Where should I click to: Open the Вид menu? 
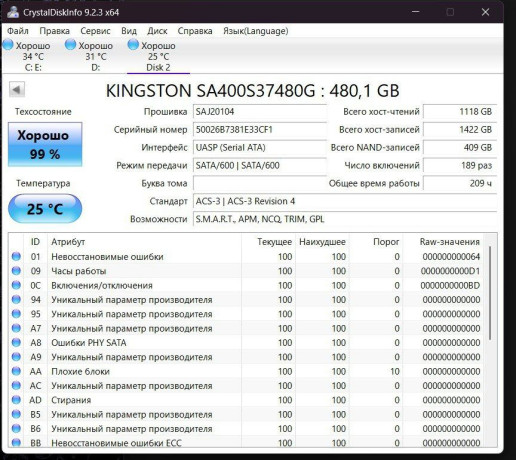point(129,31)
